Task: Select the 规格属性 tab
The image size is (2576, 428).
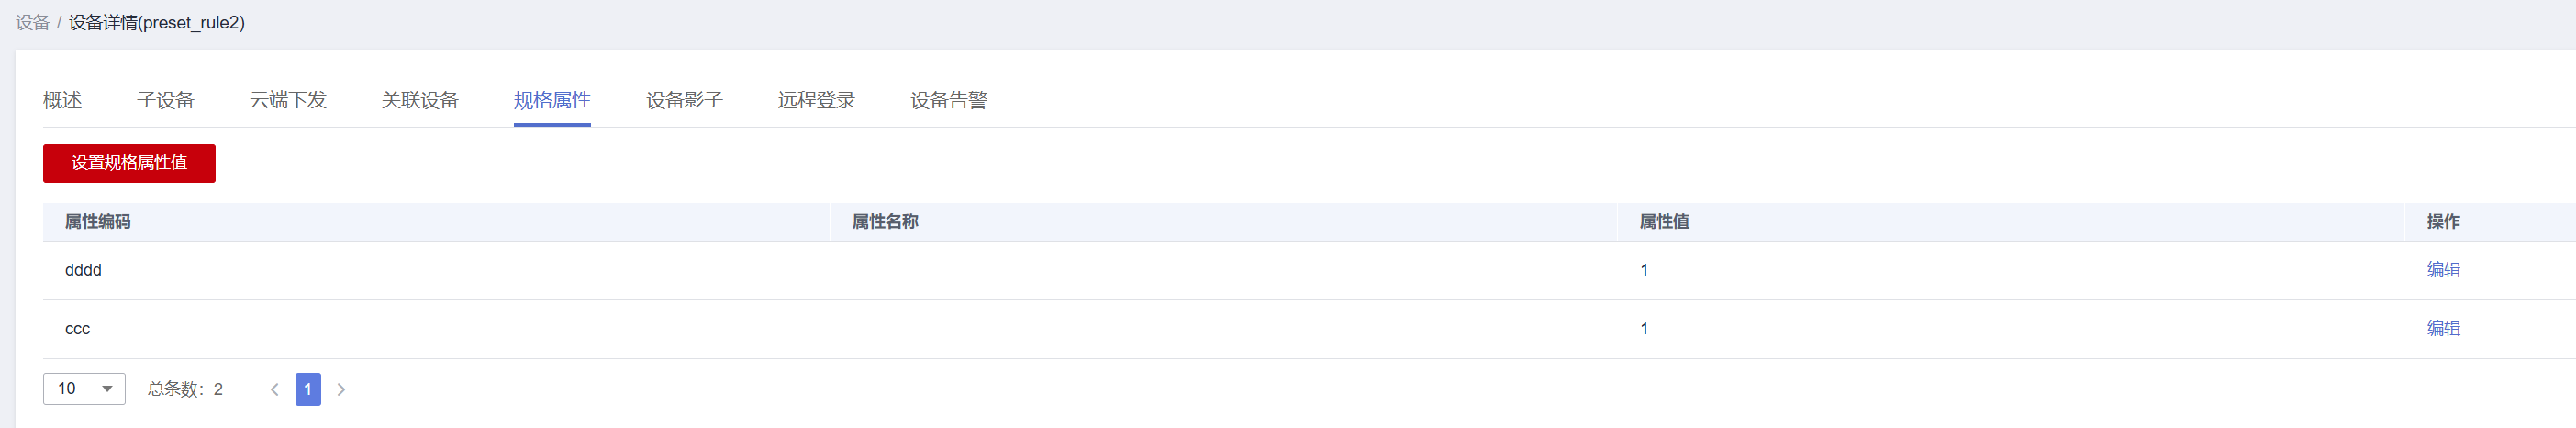Action: (552, 100)
